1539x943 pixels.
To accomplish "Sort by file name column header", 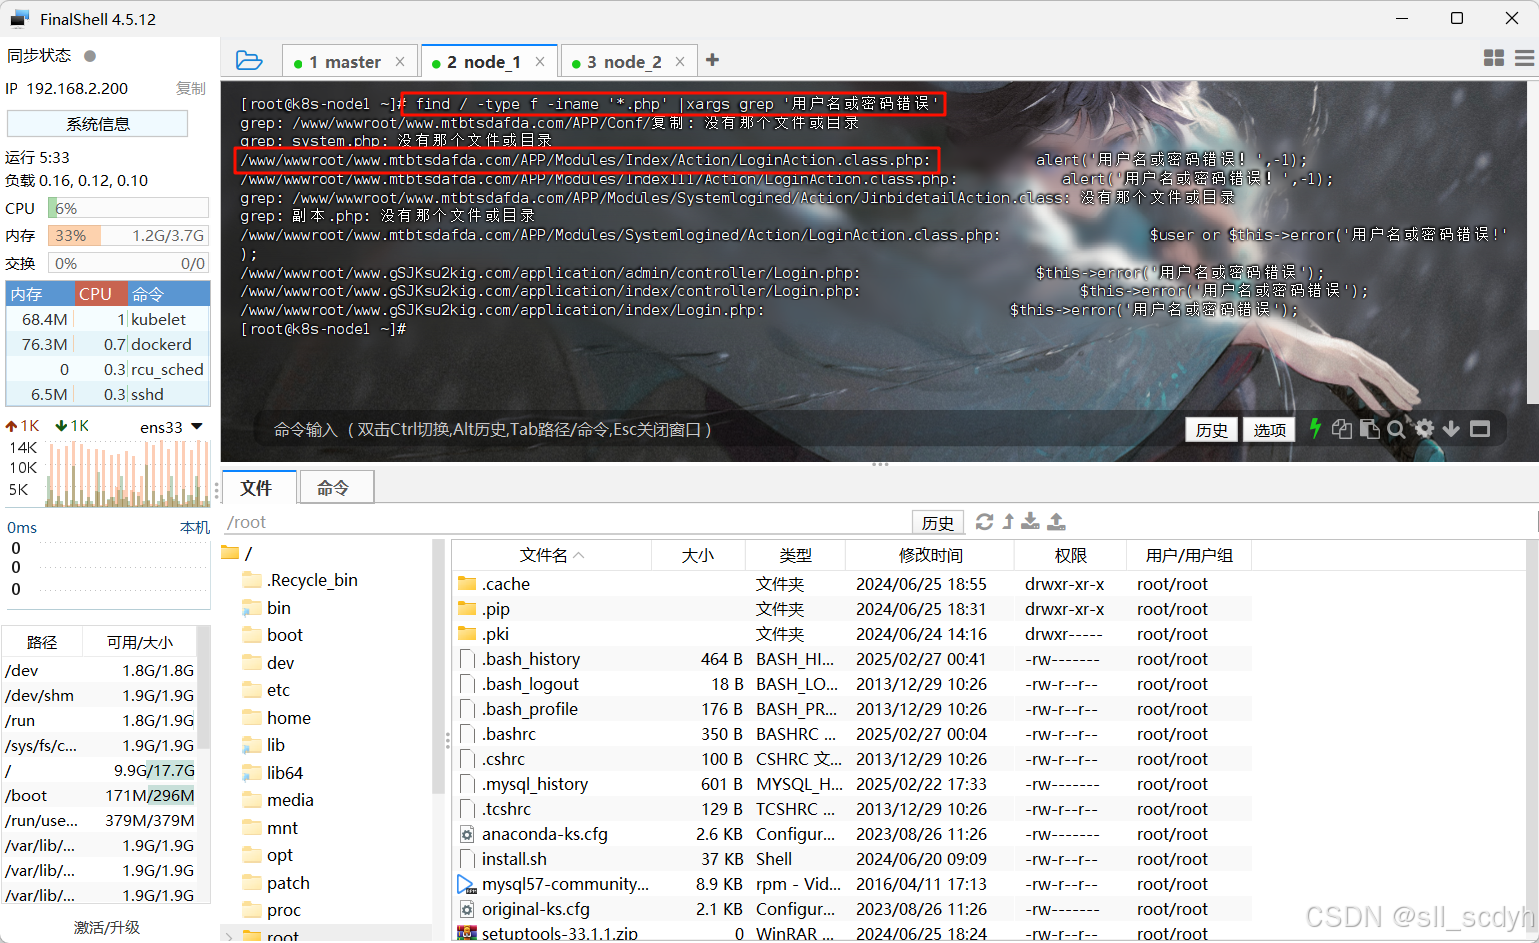I will (x=551, y=555).
